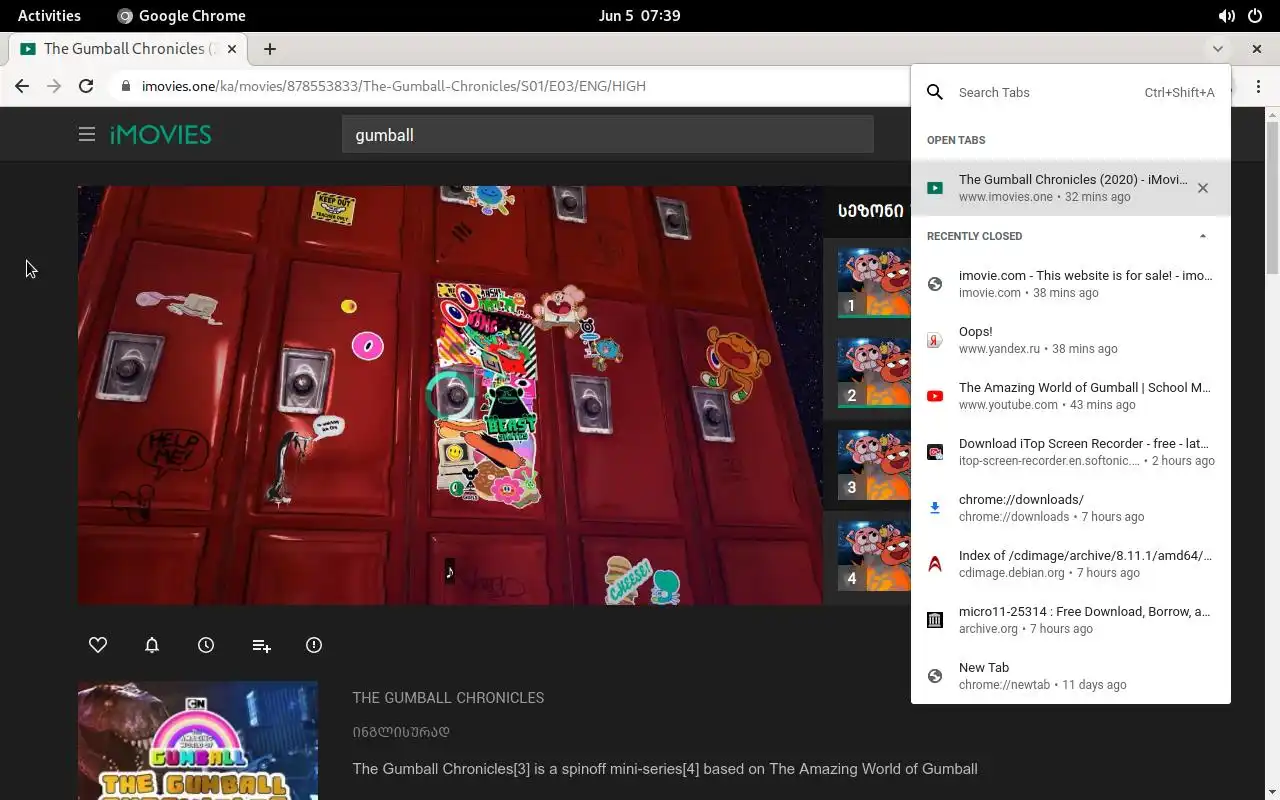Reopen imovie.com website for sale entry
Image resolution: width=1280 pixels, height=800 pixels.
(x=1070, y=284)
